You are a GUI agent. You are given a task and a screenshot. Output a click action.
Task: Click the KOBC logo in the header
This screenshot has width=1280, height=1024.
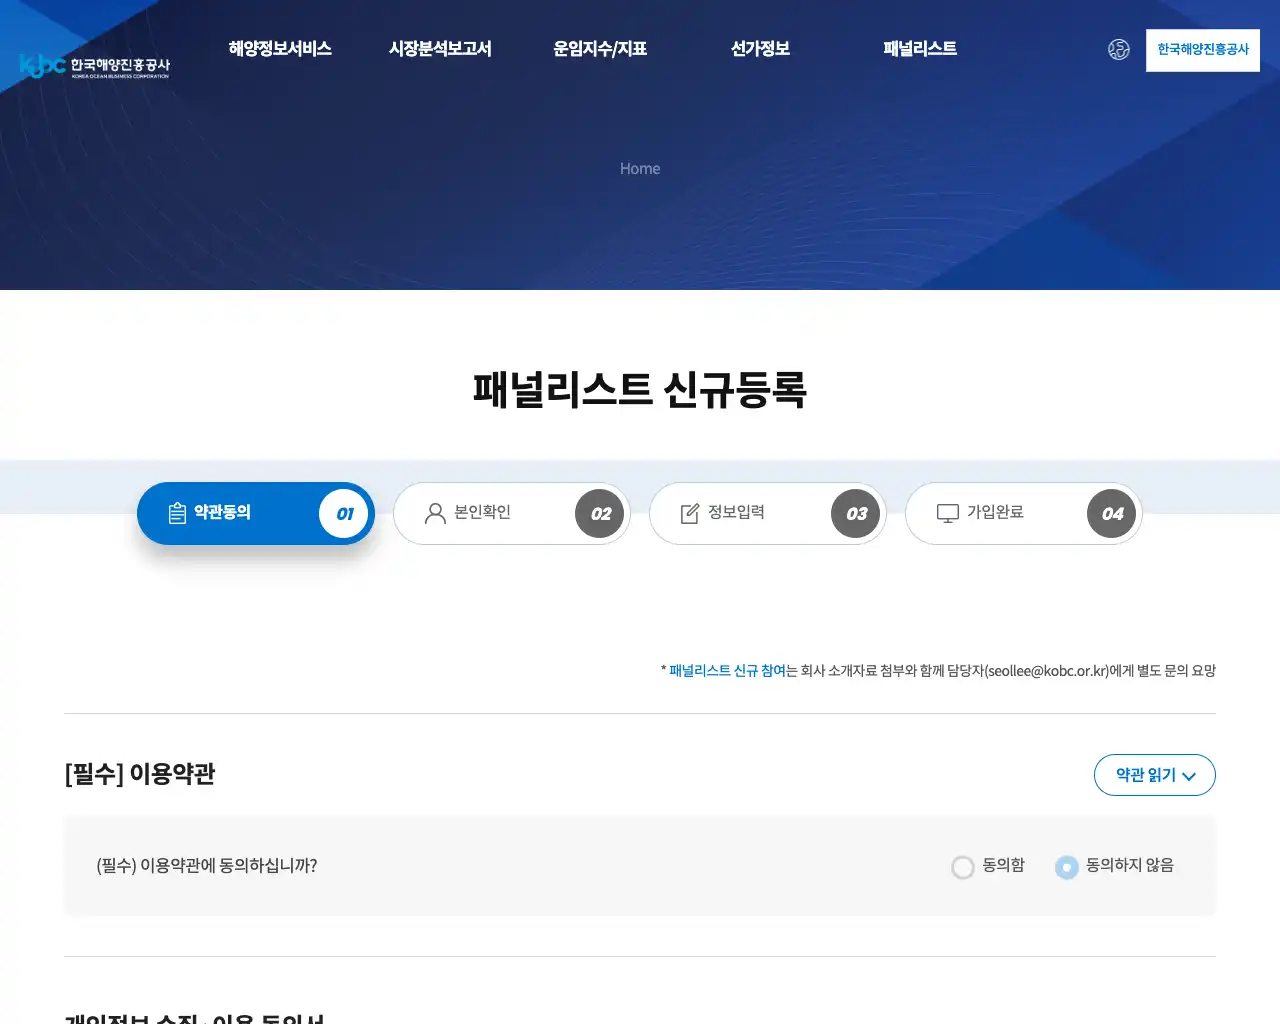(x=95, y=66)
